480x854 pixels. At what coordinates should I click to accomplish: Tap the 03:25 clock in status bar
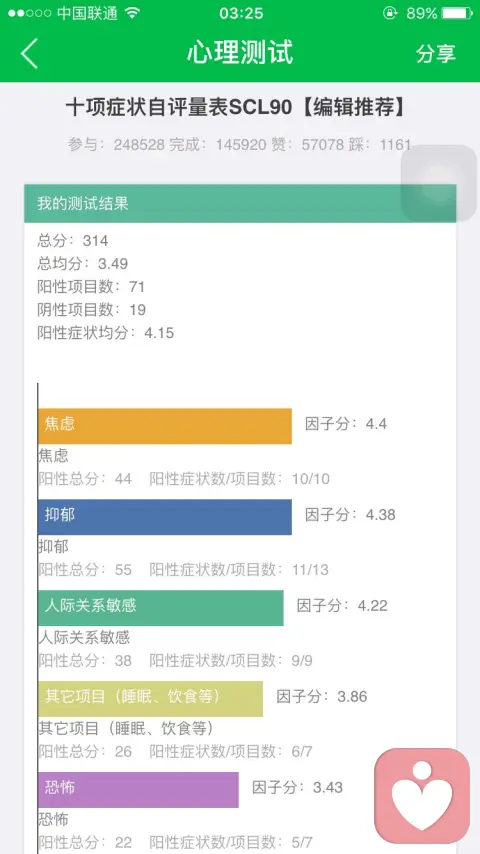click(240, 13)
